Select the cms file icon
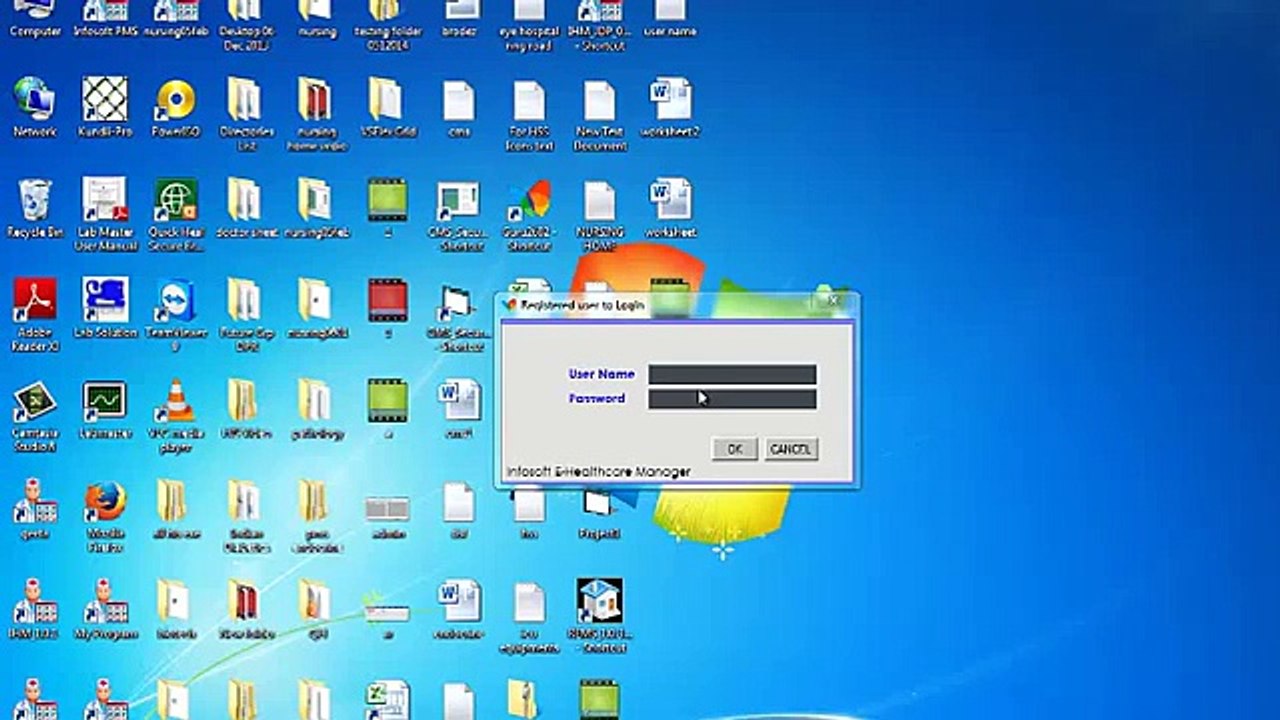 [x=459, y=107]
